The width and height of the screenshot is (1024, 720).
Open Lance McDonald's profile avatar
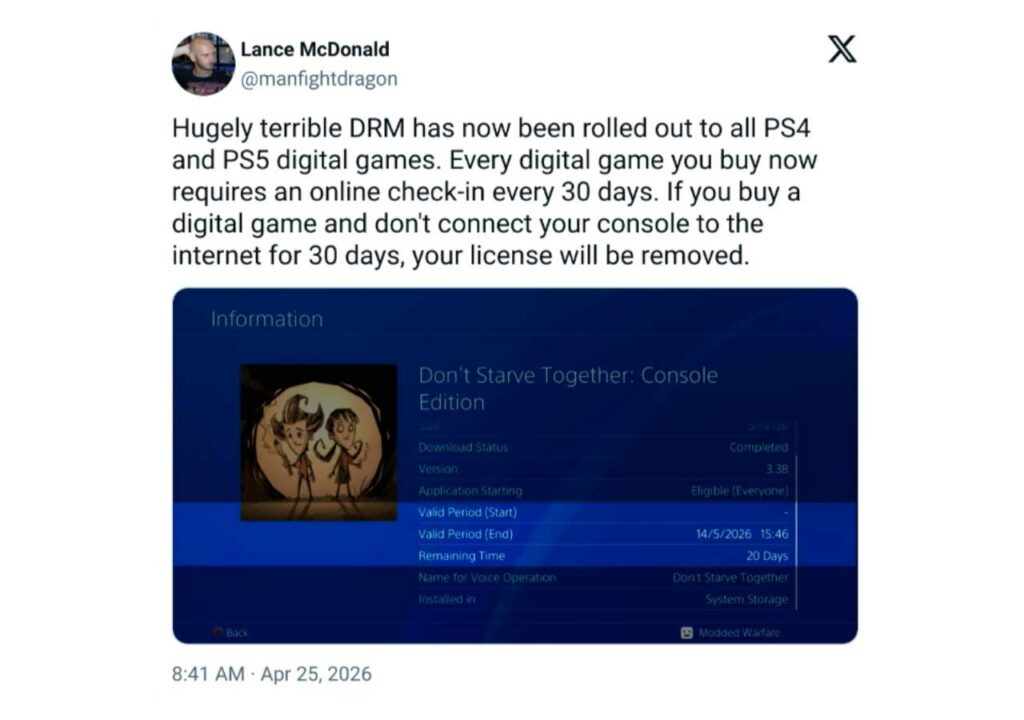[203, 63]
